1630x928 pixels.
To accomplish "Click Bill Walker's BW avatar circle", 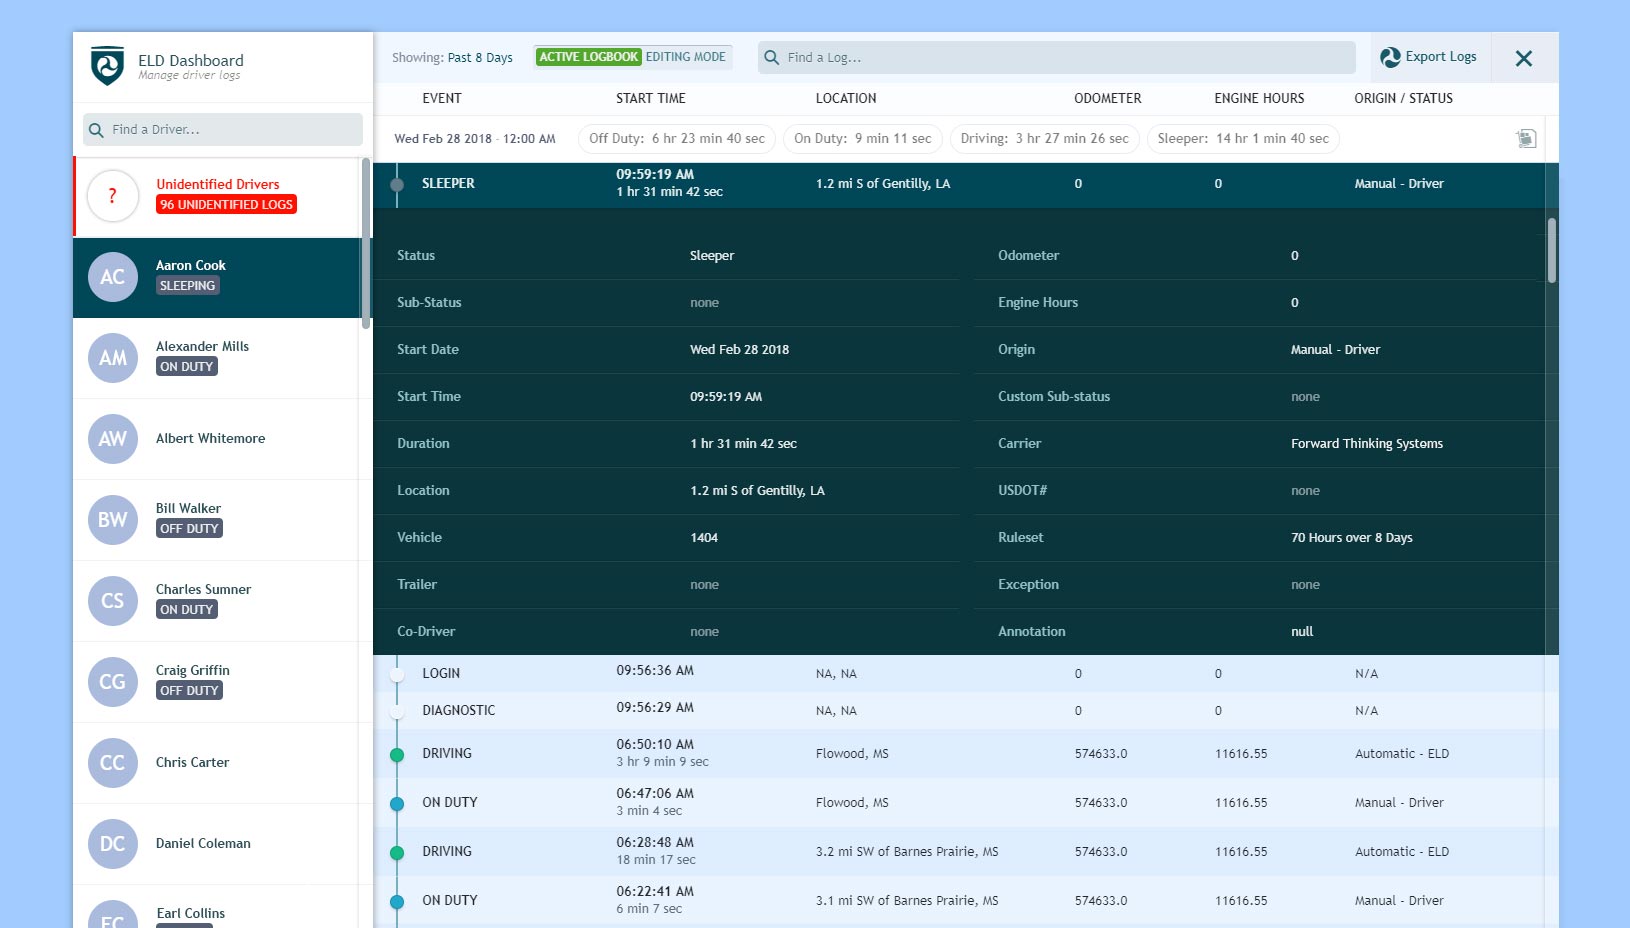I will 112,519.
